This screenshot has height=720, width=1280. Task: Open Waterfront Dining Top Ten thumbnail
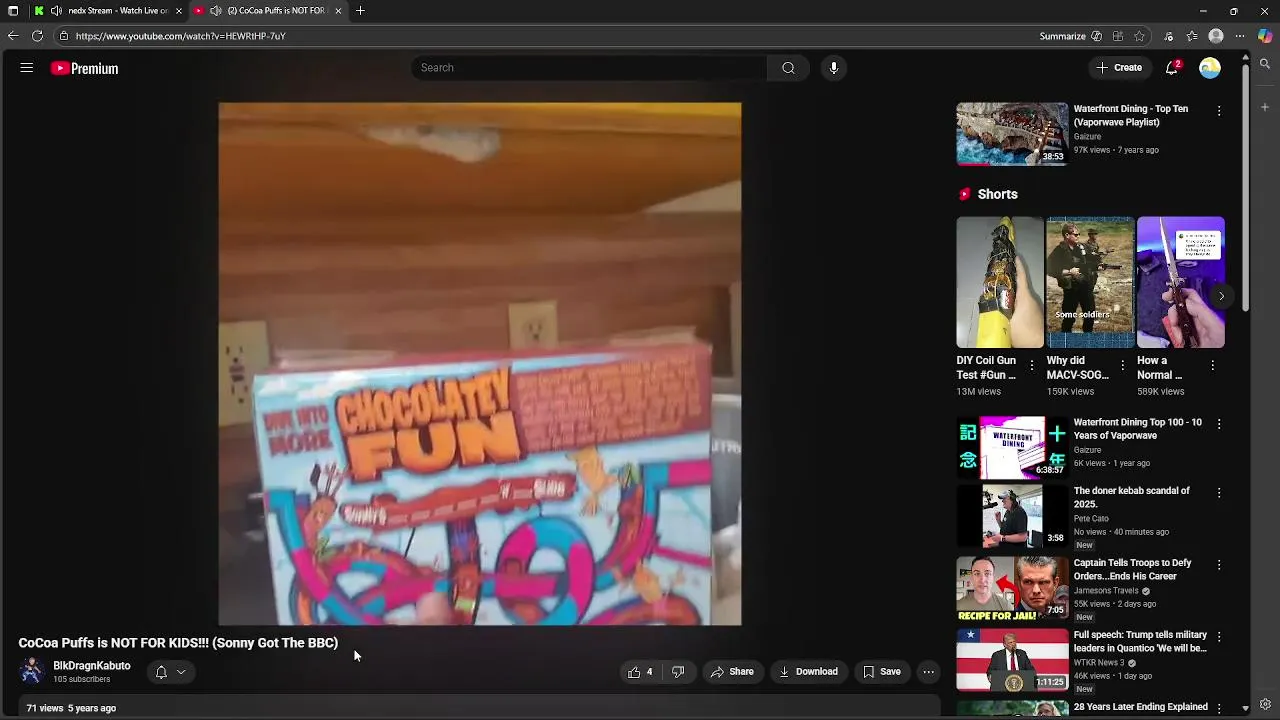(1012, 134)
